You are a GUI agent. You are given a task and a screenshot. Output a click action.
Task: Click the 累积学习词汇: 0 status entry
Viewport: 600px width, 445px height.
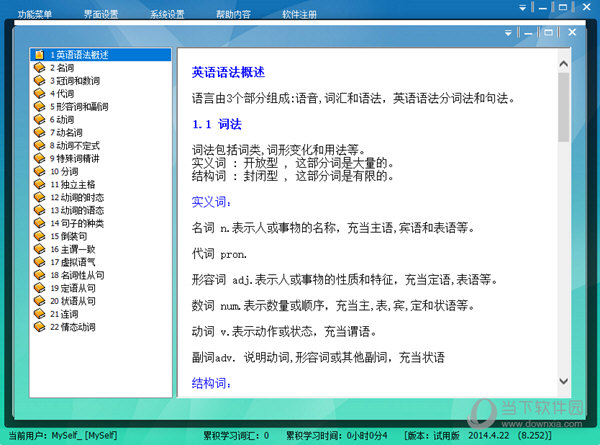(x=236, y=435)
